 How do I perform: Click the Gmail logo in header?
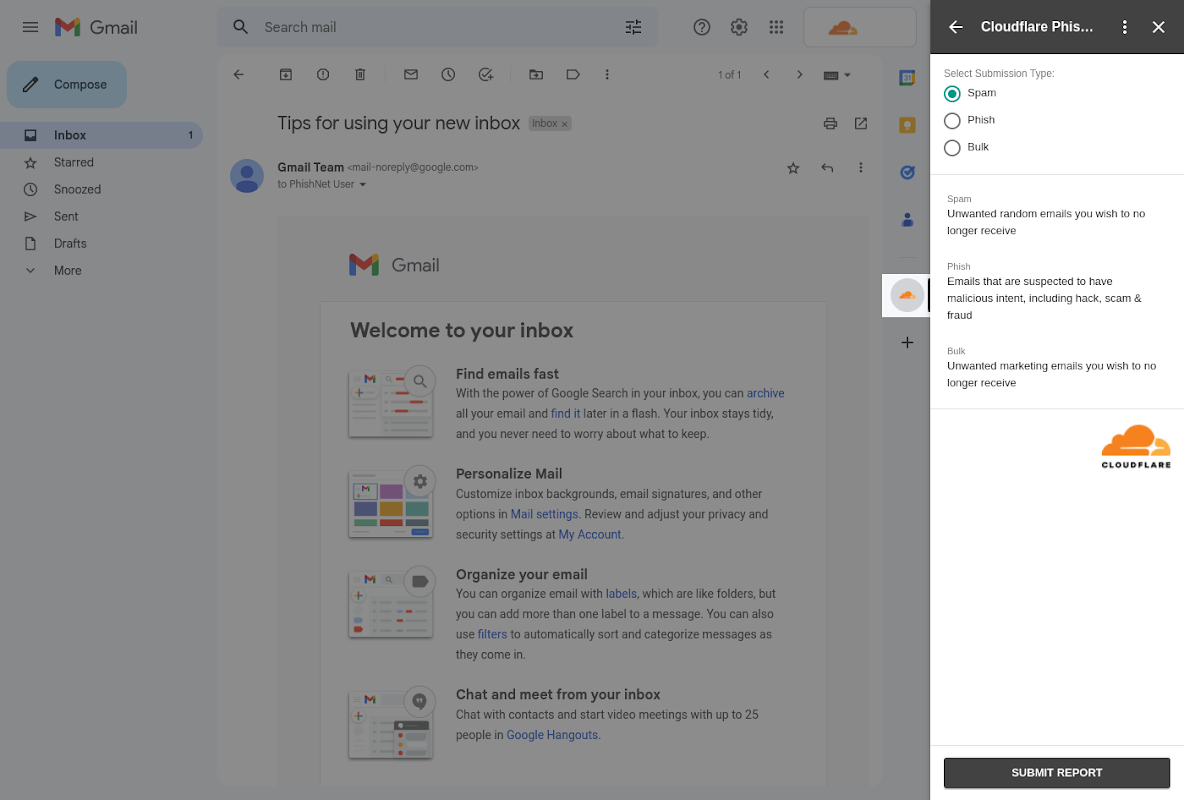point(96,27)
